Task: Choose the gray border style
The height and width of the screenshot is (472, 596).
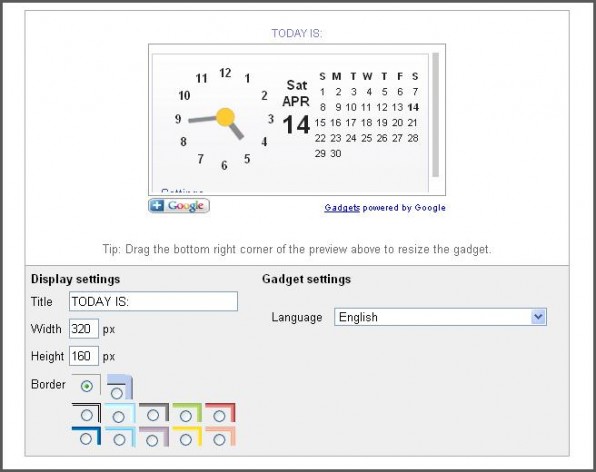Action: pyautogui.click(x=153, y=415)
